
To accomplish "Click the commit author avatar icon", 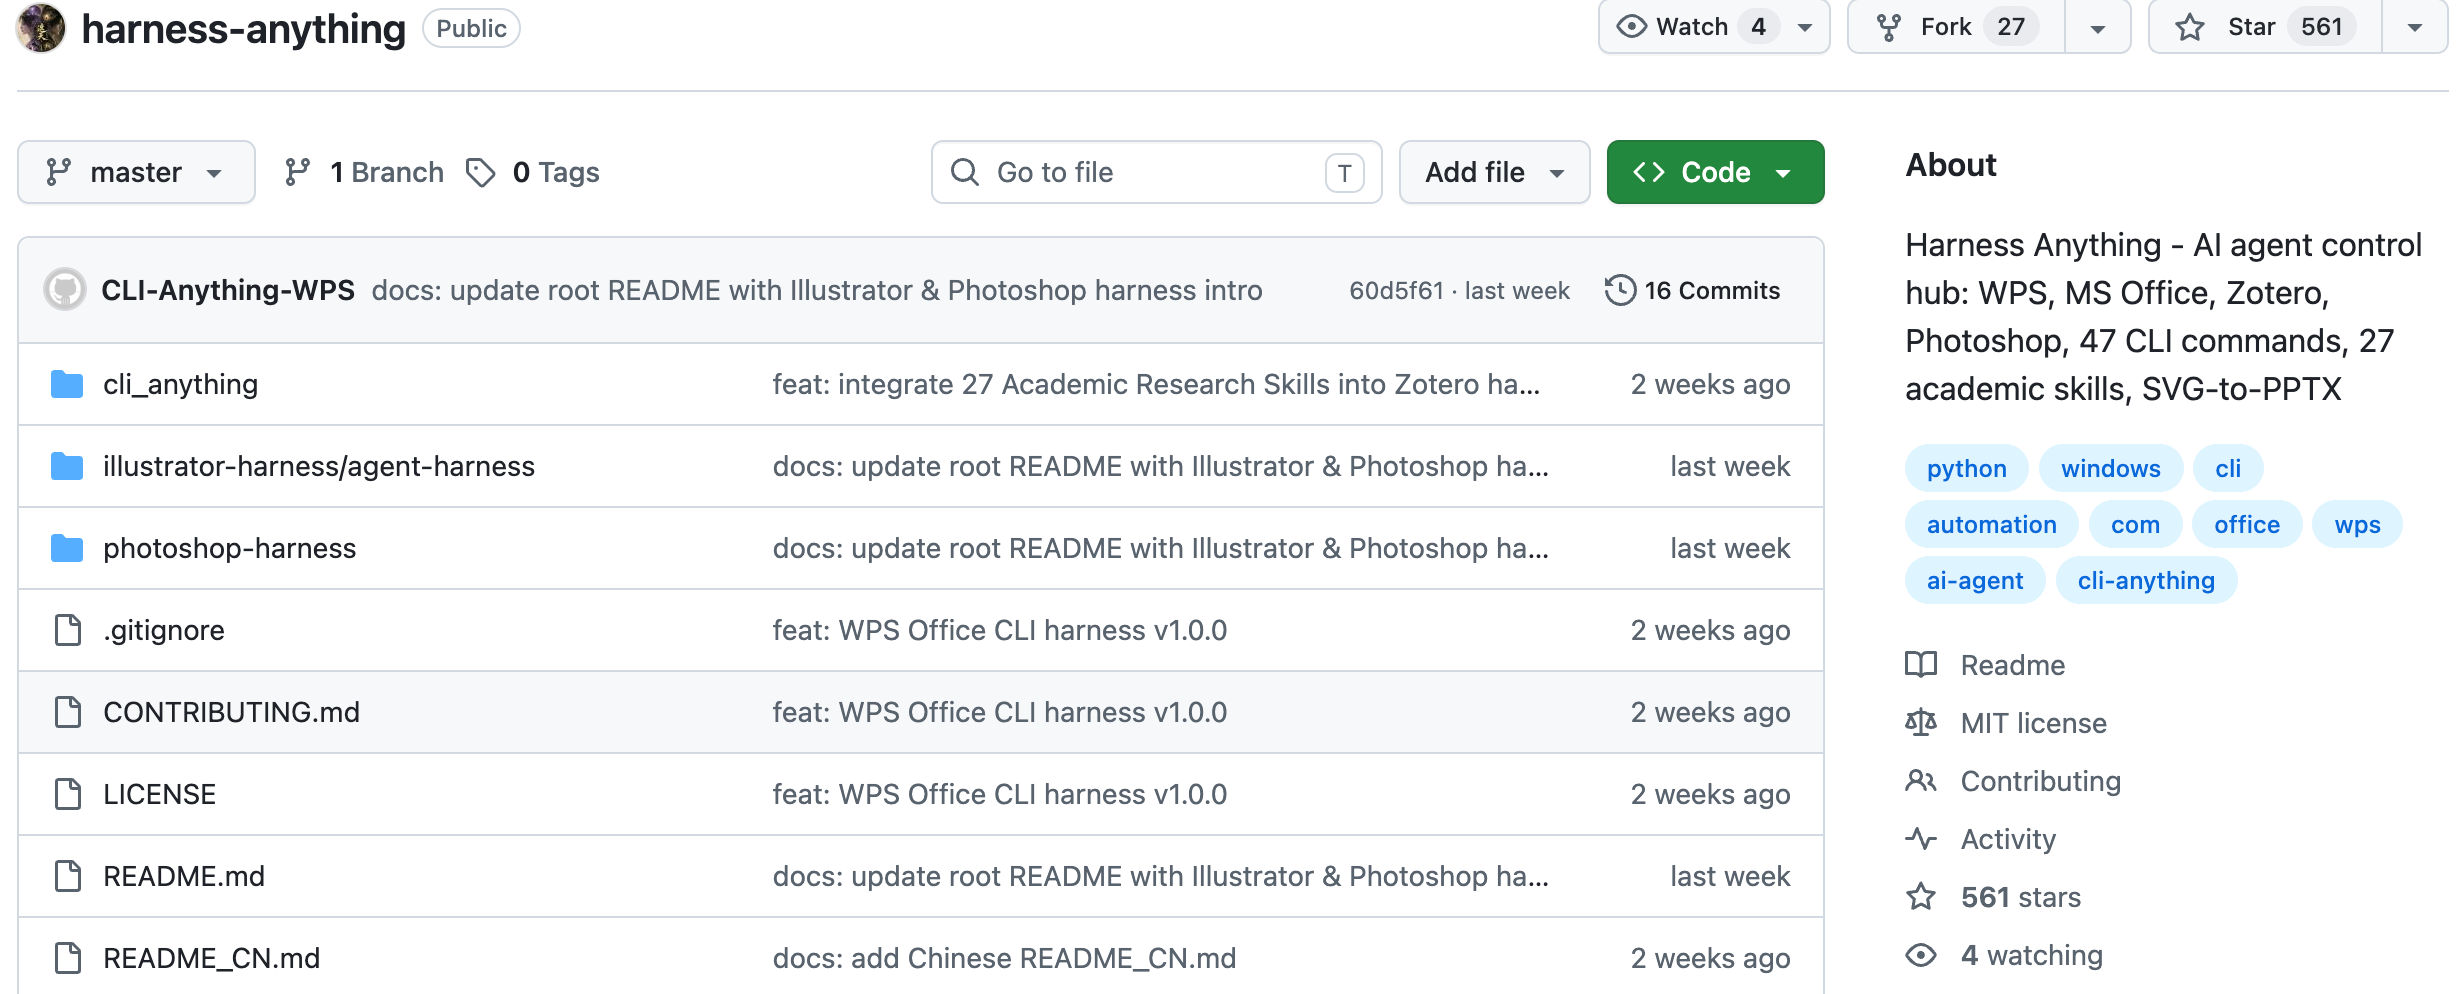I will [x=65, y=290].
